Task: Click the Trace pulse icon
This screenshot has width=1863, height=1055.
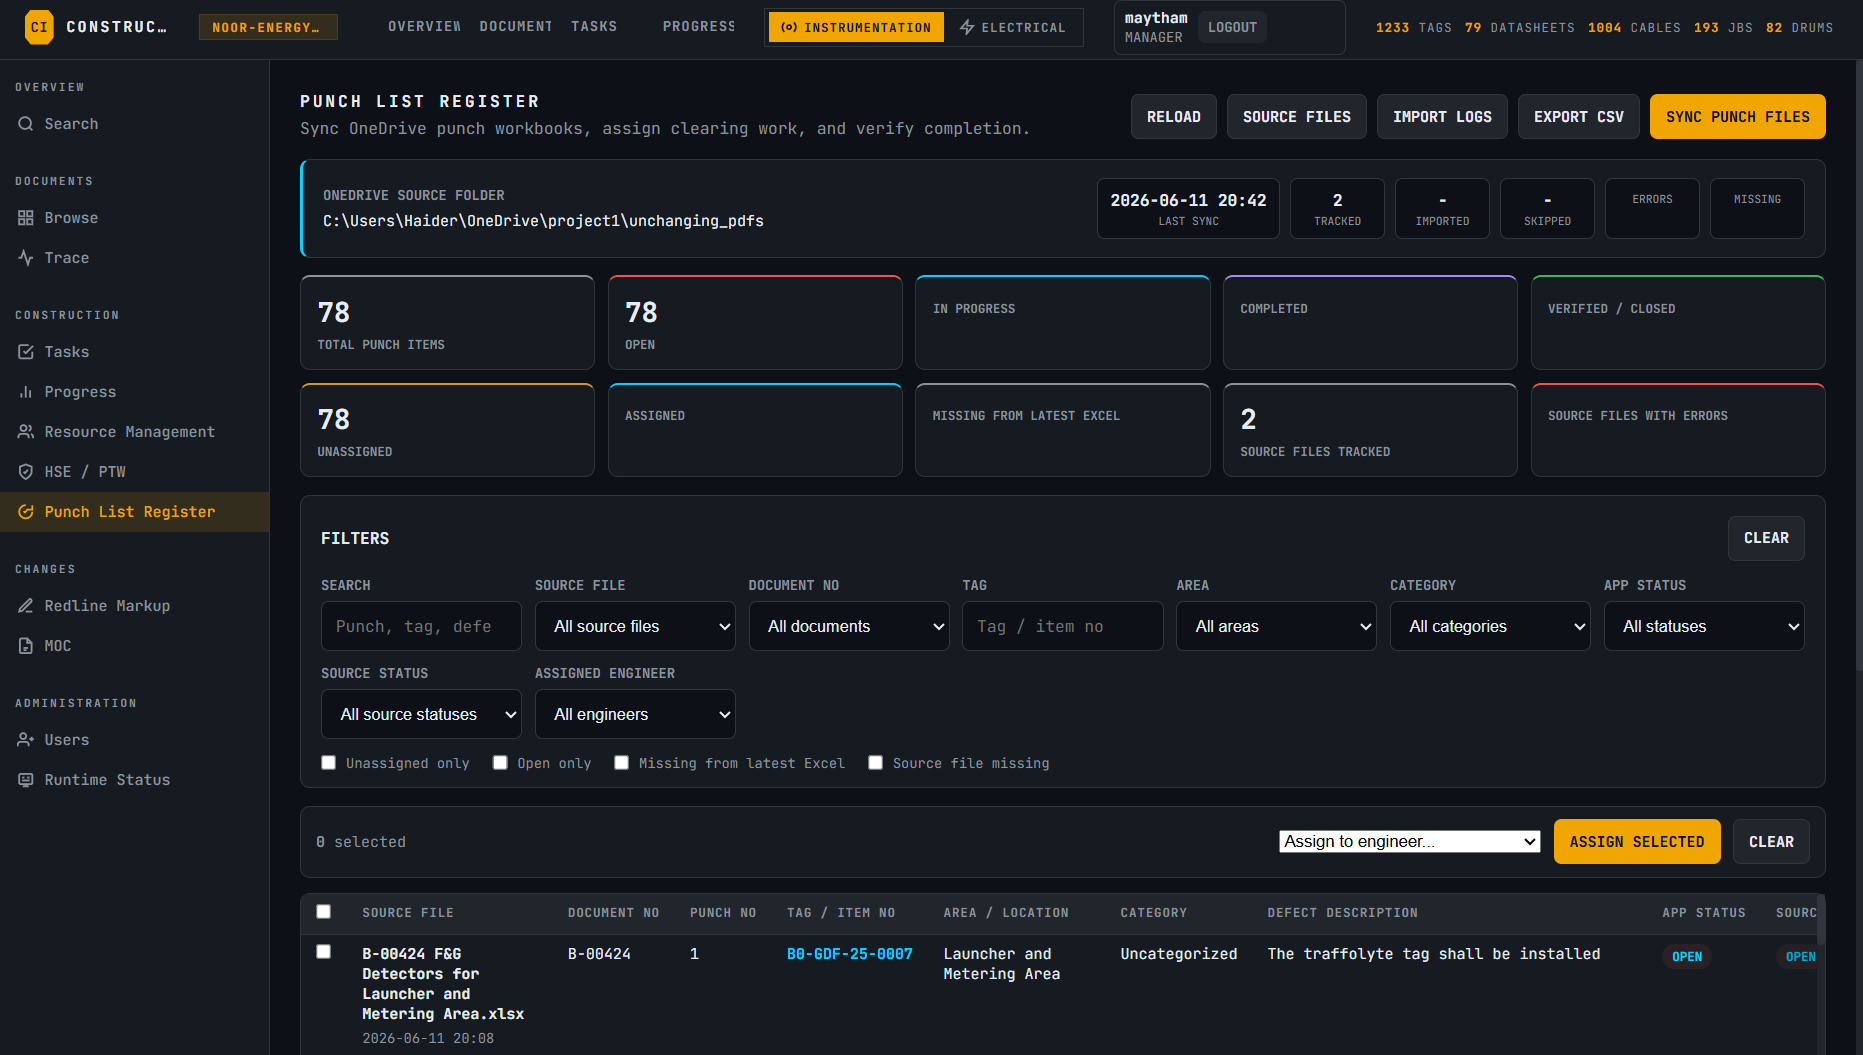Action: (x=26, y=258)
